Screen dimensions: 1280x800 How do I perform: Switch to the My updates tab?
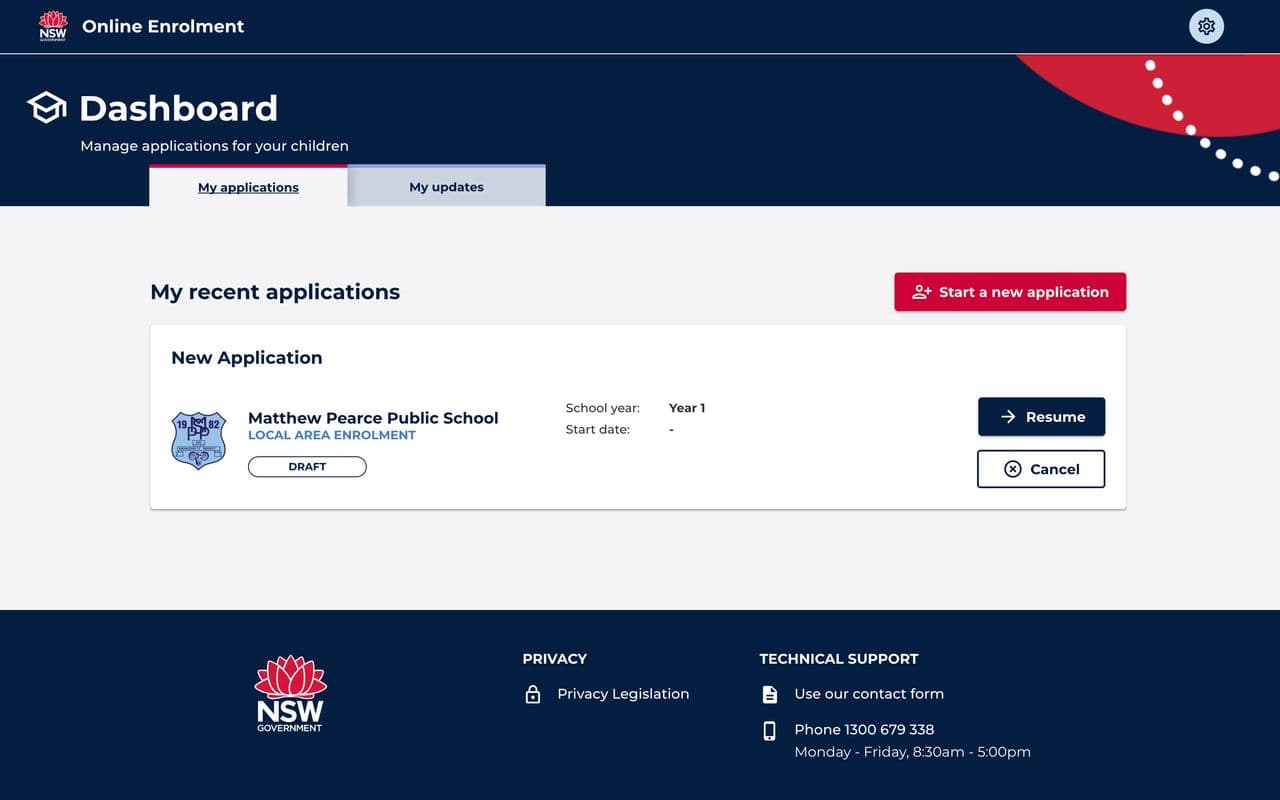tap(446, 187)
